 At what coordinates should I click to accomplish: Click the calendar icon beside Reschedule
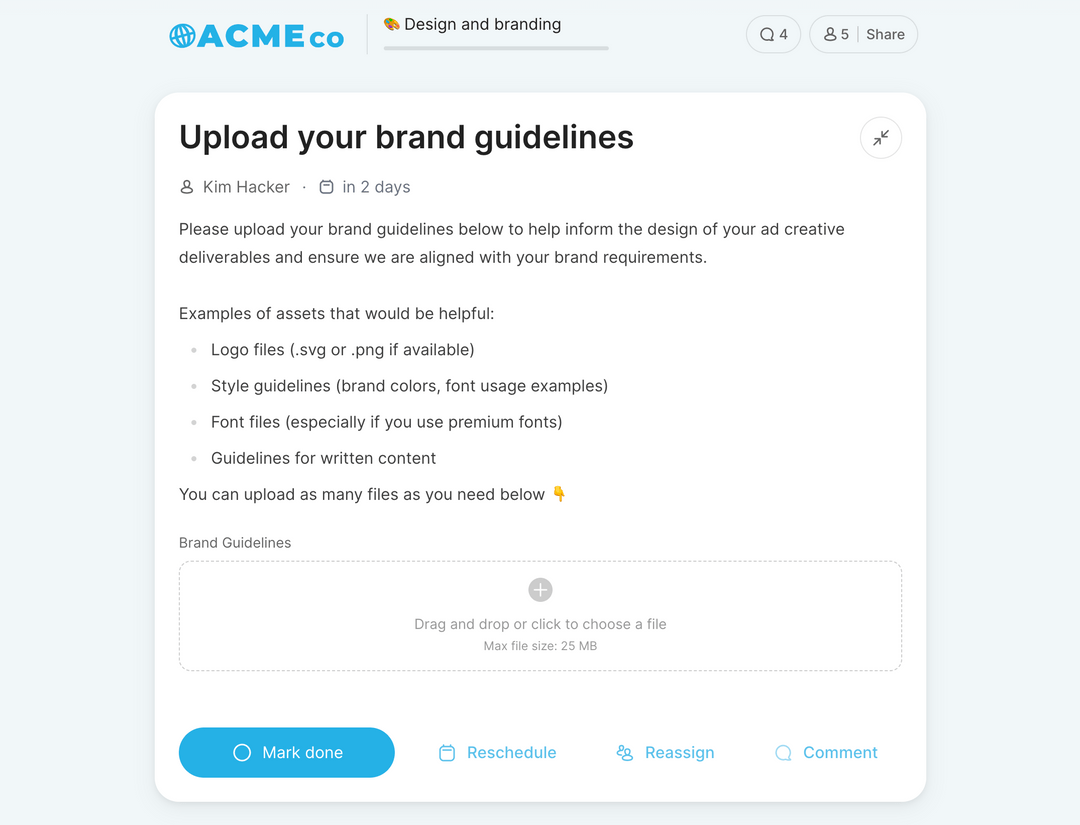click(x=447, y=753)
